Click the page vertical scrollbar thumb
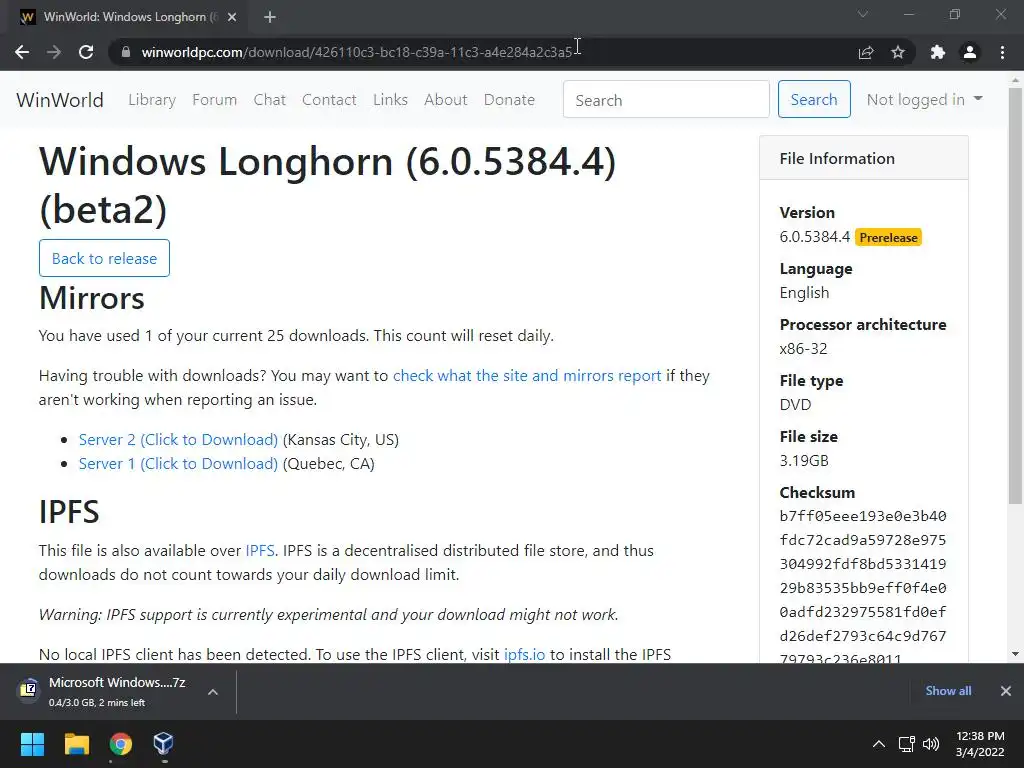The height and width of the screenshot is (768, 1024). pos(1016,295)
